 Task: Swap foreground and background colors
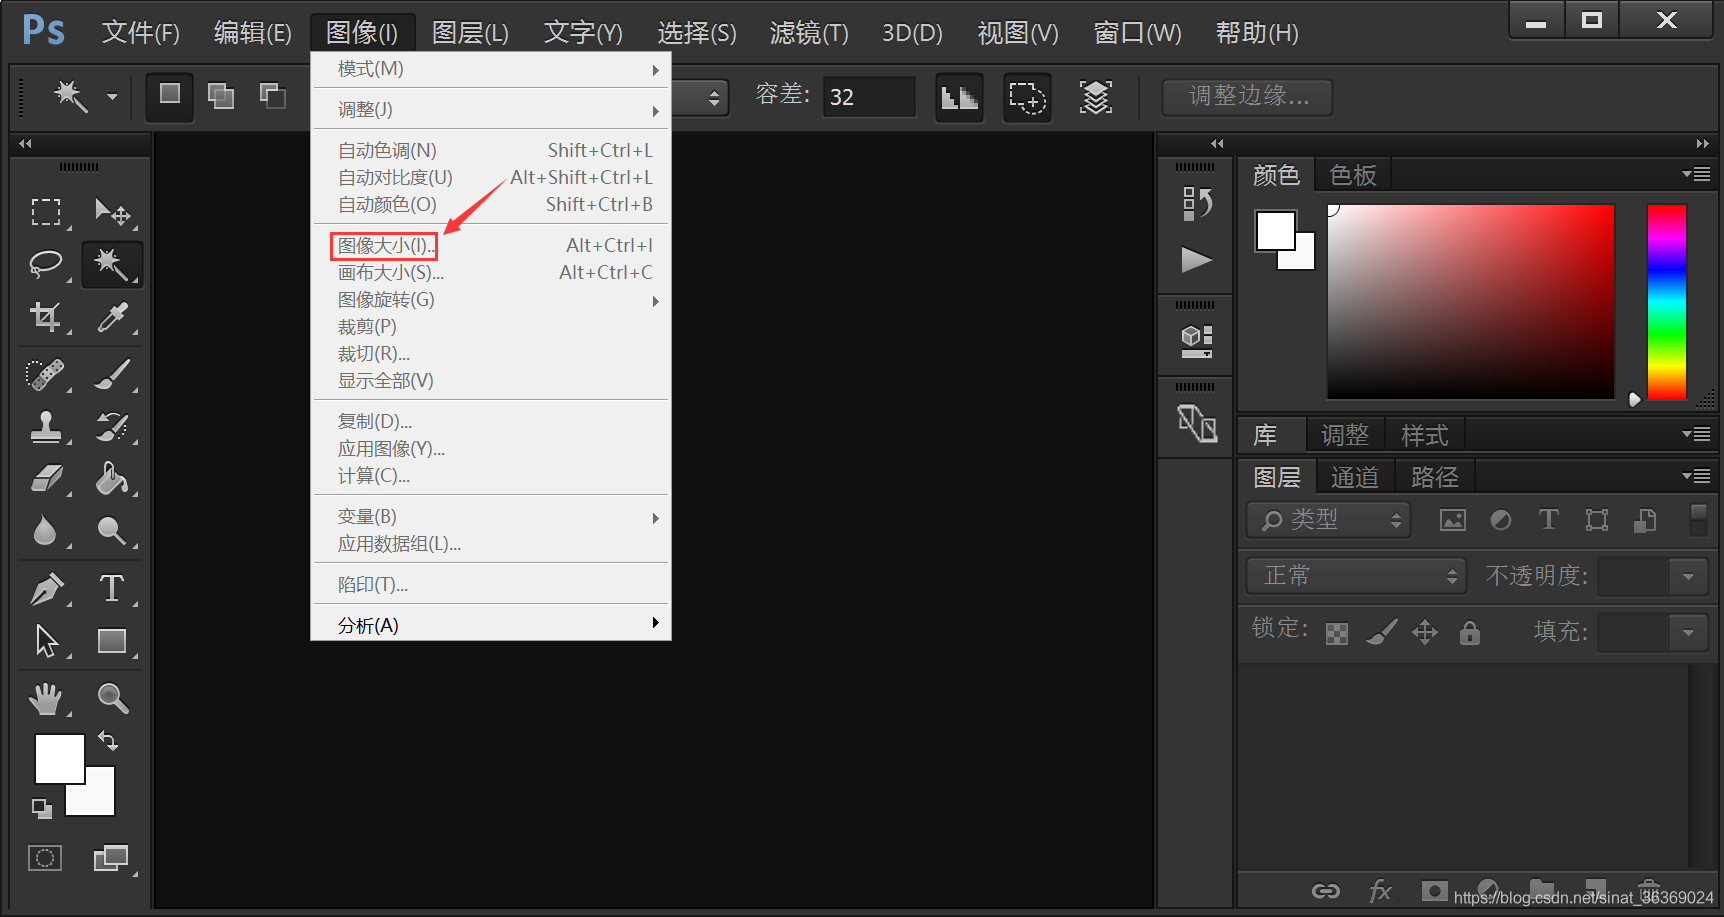coord(108,741)
